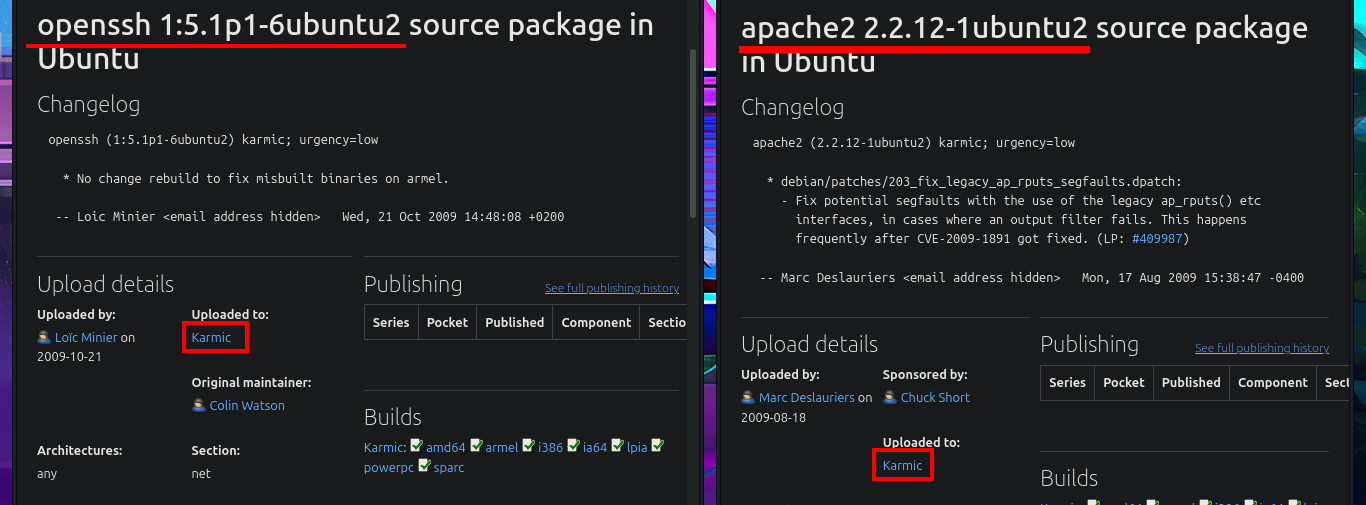
Task: Open the powerpc build link
Action: tap(389, 468)
